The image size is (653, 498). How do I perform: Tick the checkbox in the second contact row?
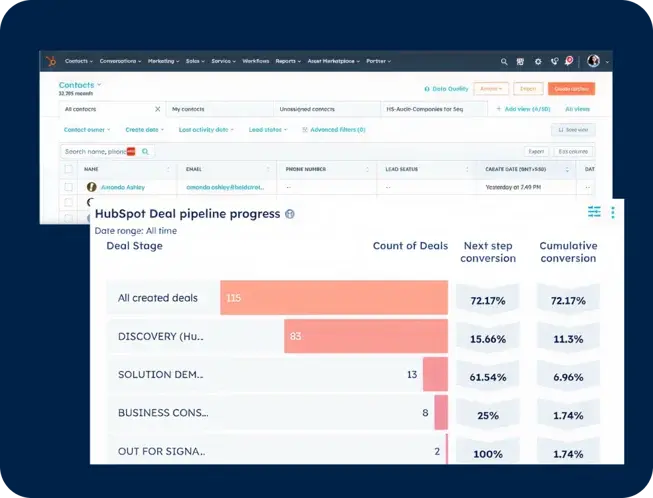[69, 202]
